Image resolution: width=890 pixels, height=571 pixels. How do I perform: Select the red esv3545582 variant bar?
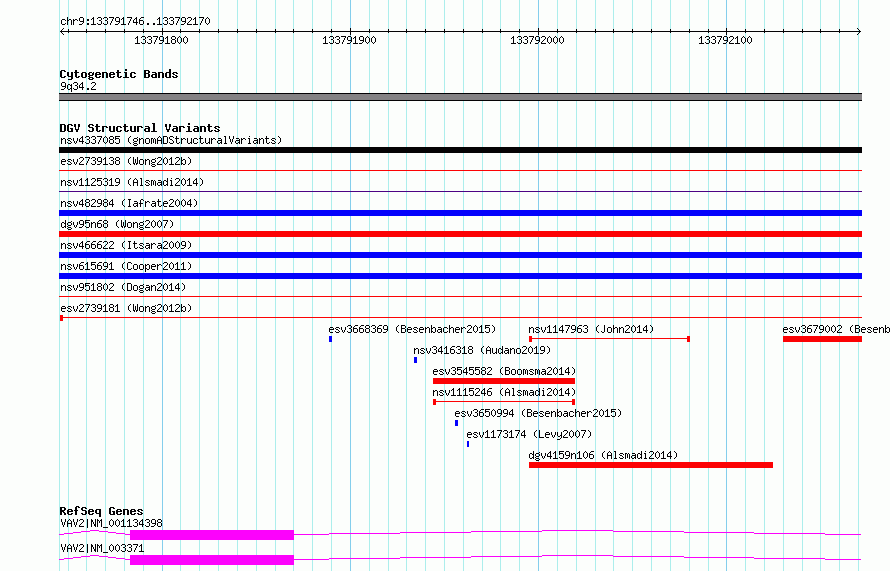(x=504, y=381)
